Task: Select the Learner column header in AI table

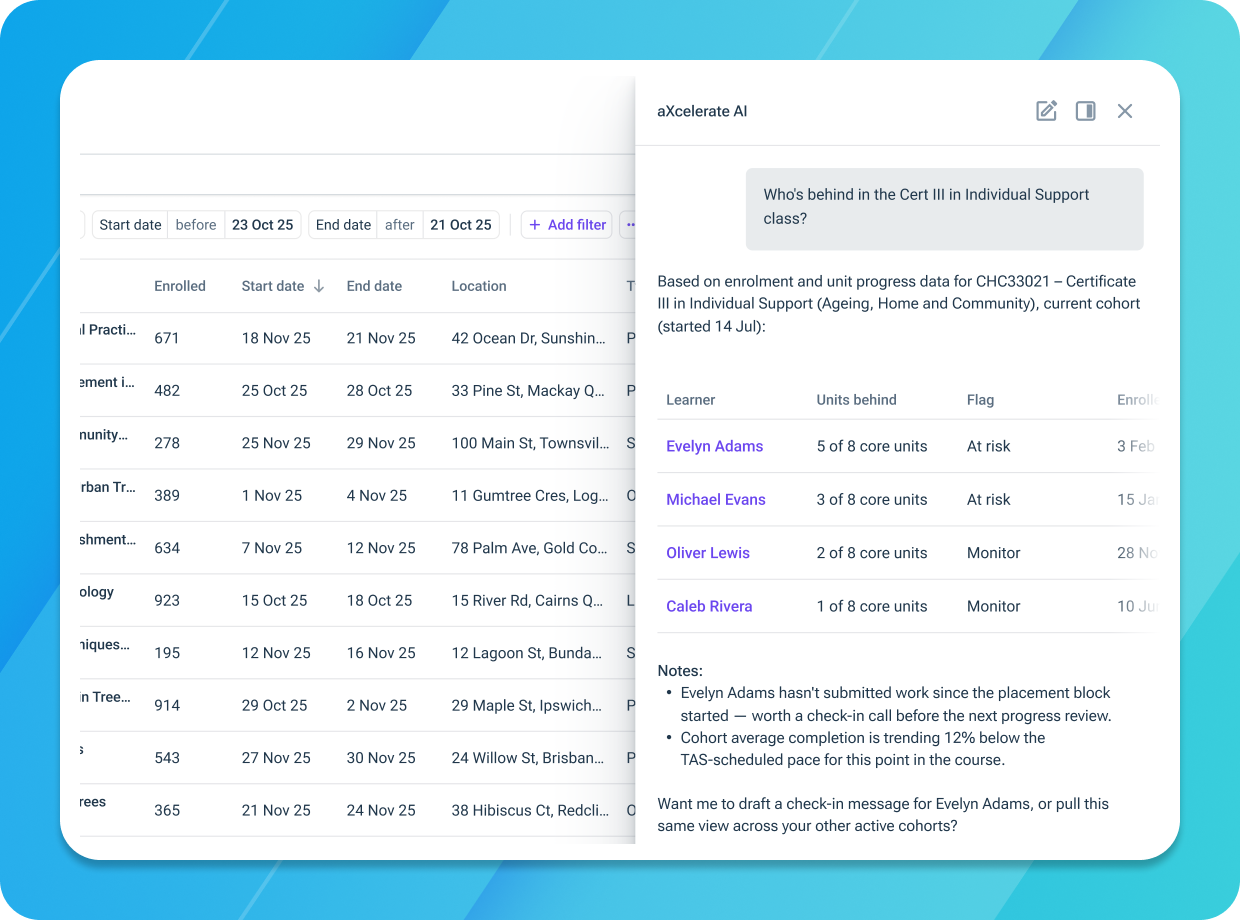Action: coord(691,400)
